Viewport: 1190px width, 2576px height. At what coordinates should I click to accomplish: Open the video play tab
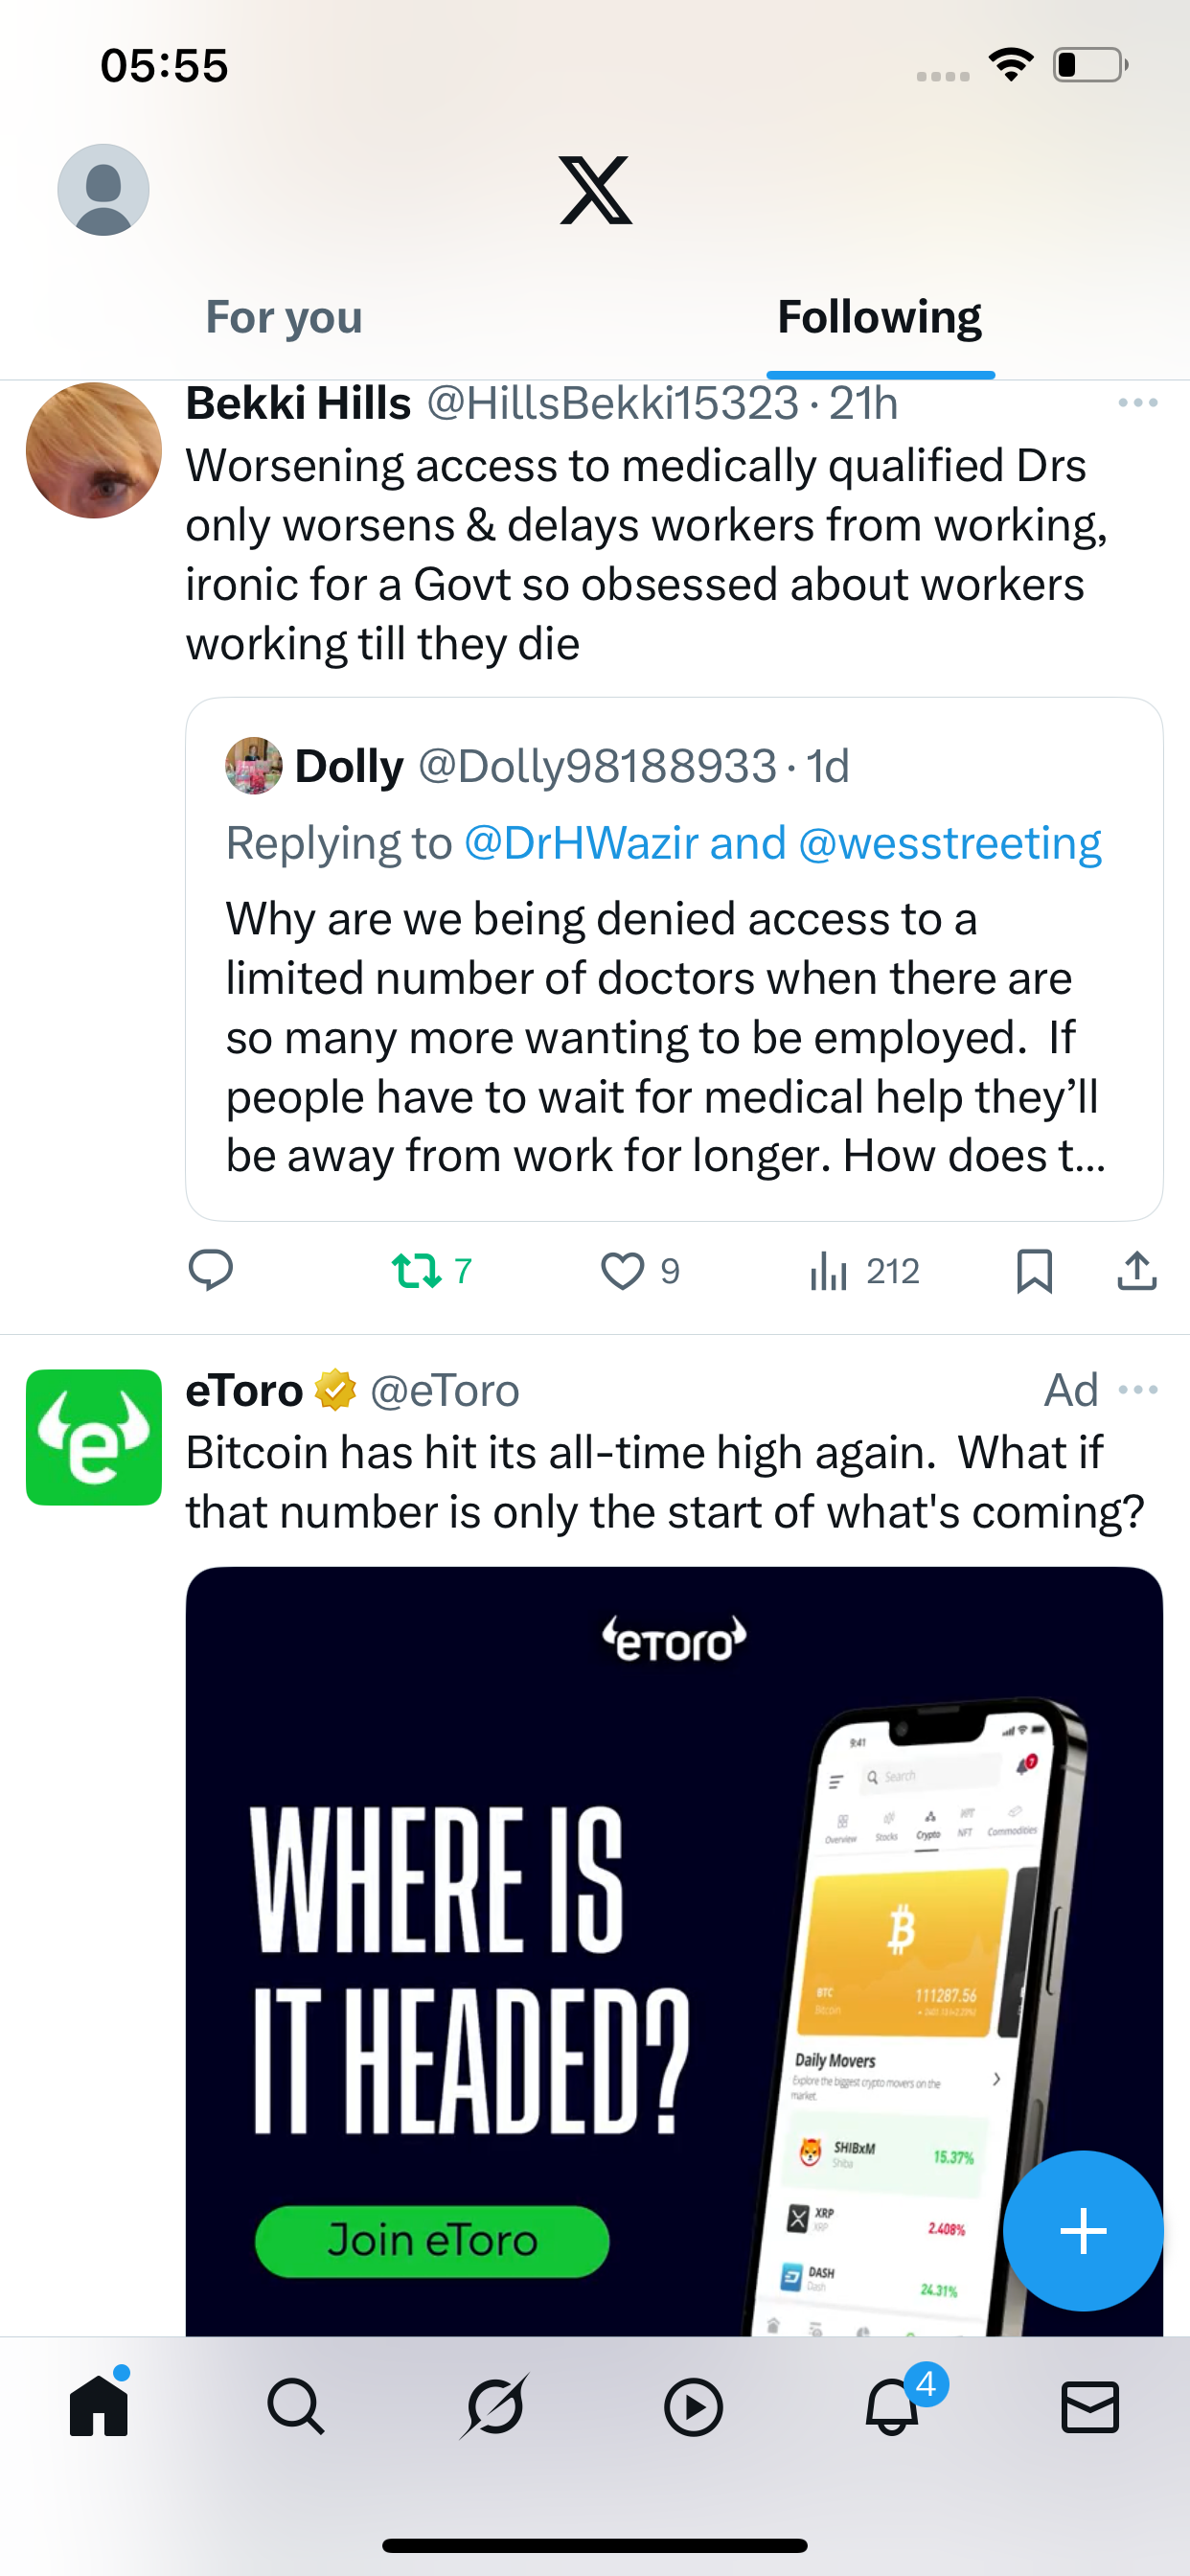[x=693, y=2406]
